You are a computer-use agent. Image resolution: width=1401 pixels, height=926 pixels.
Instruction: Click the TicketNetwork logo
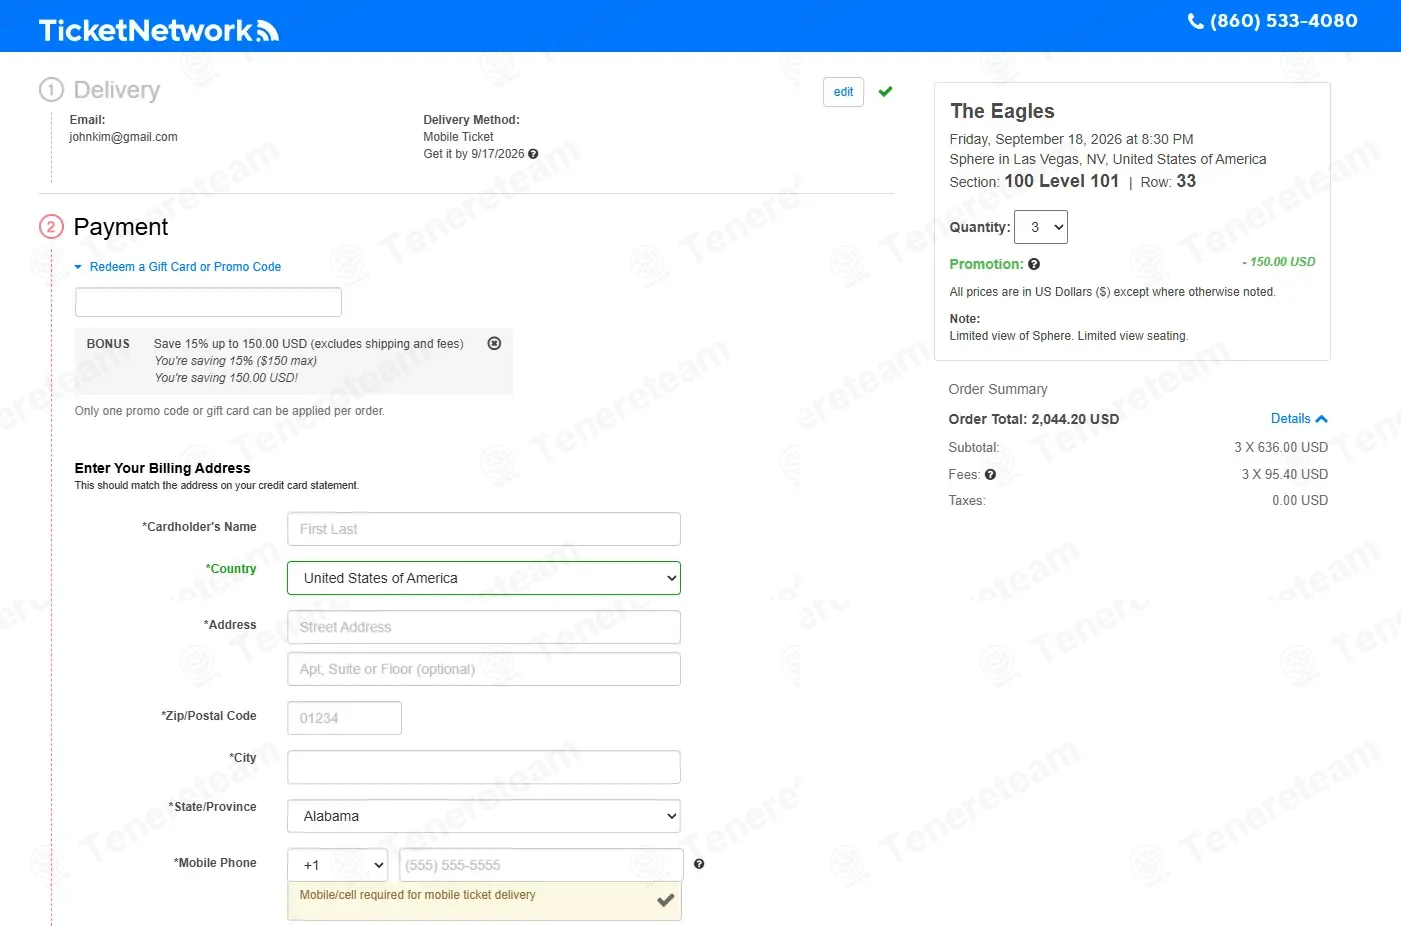click(x=158, y=31)
